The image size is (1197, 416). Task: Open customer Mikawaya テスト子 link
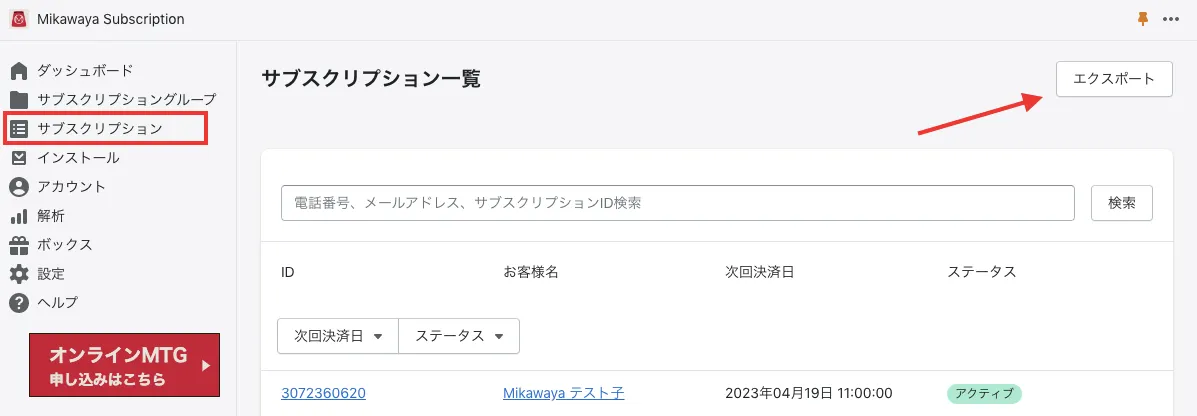[563, 393]
